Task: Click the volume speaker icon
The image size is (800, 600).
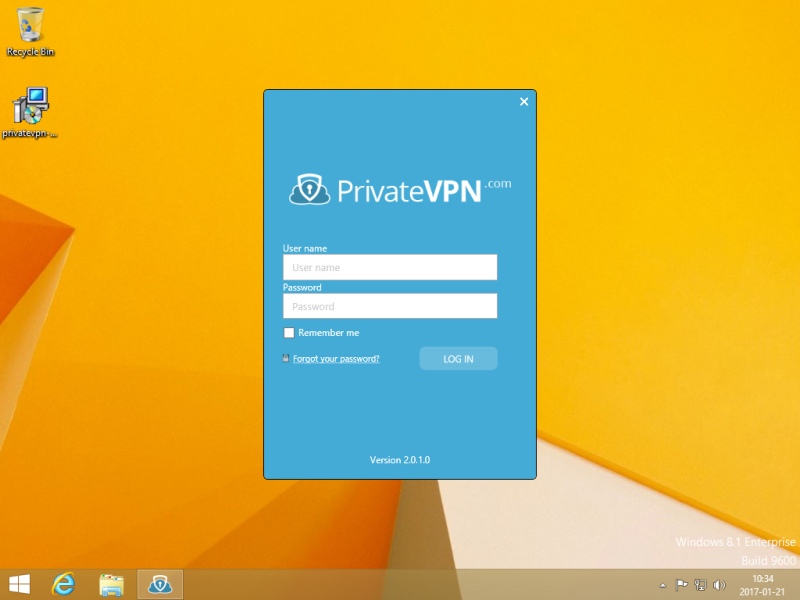Action: (719, 585)
